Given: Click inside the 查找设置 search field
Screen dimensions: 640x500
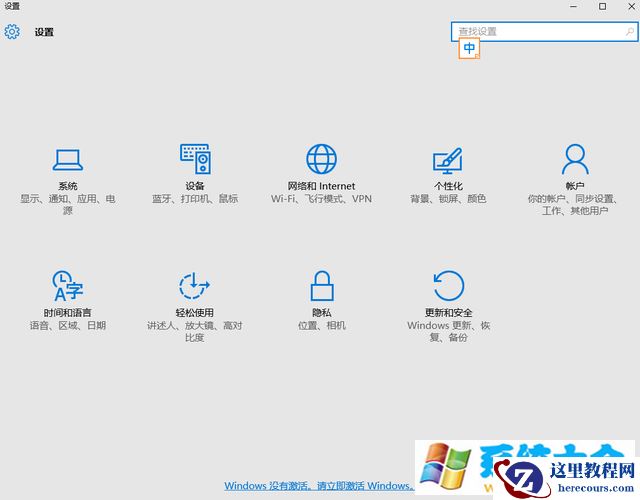Looking at the screenshot, I should [544, 31].
